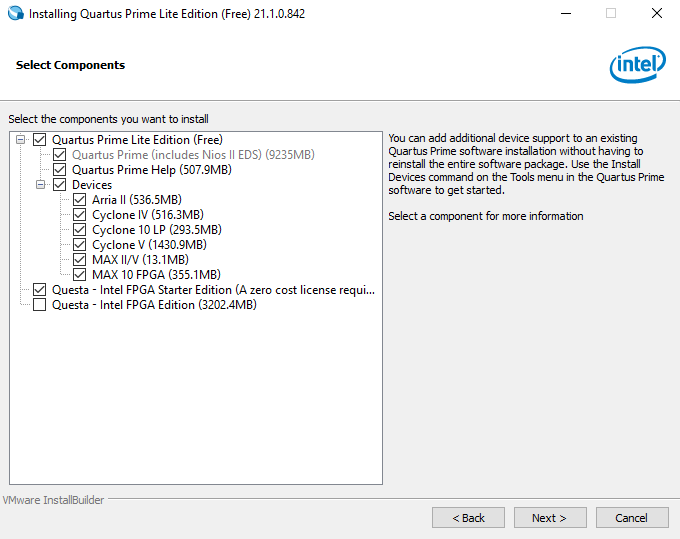Close the installer window
The image size is (680, 539).
657,13
